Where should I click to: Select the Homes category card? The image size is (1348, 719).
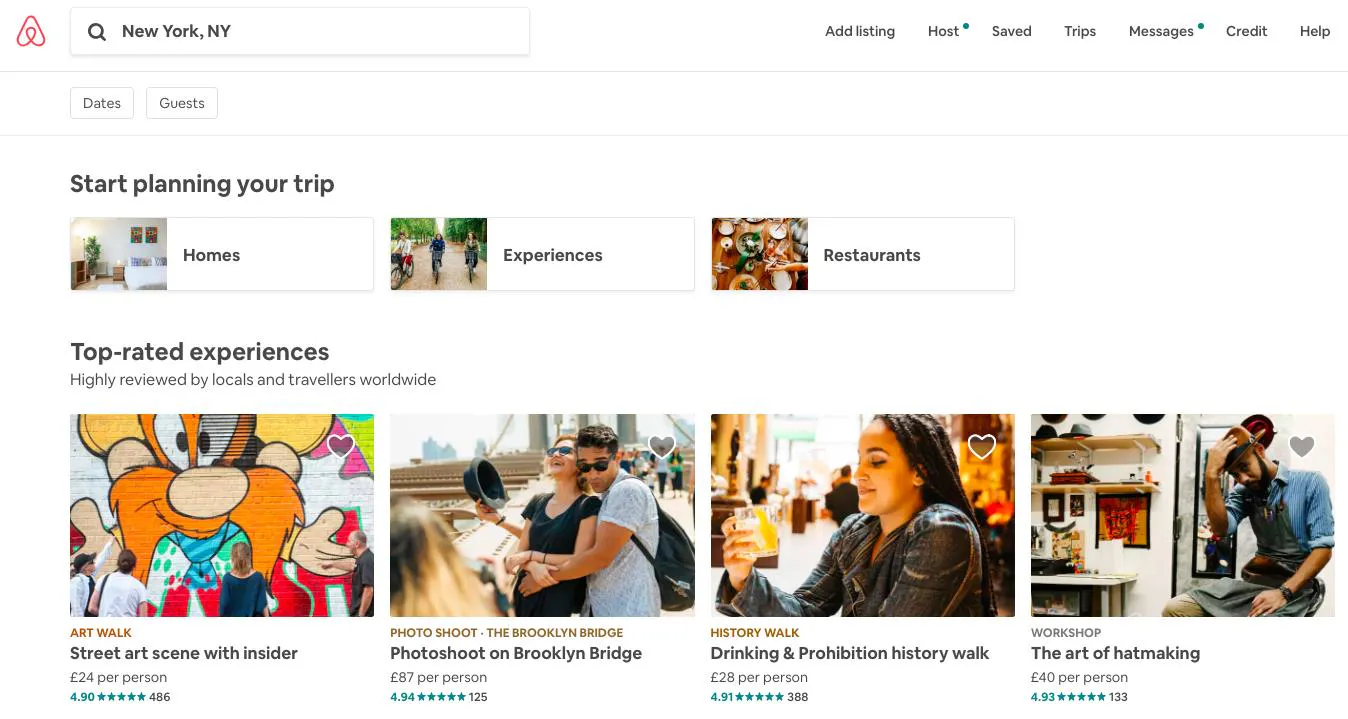(x=222, y=254)
